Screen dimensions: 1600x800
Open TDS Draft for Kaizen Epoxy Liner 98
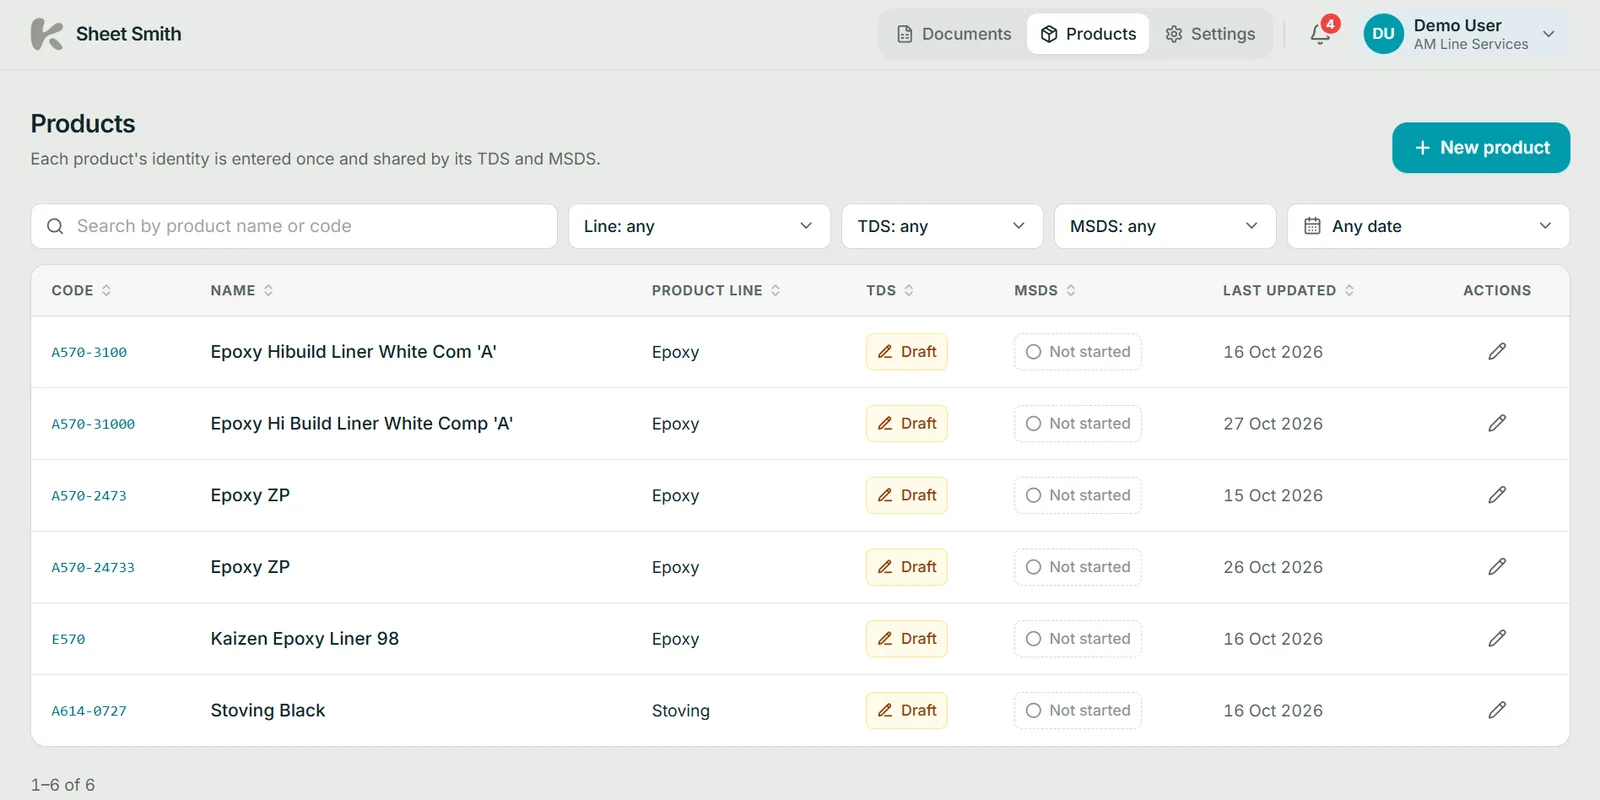907,639
